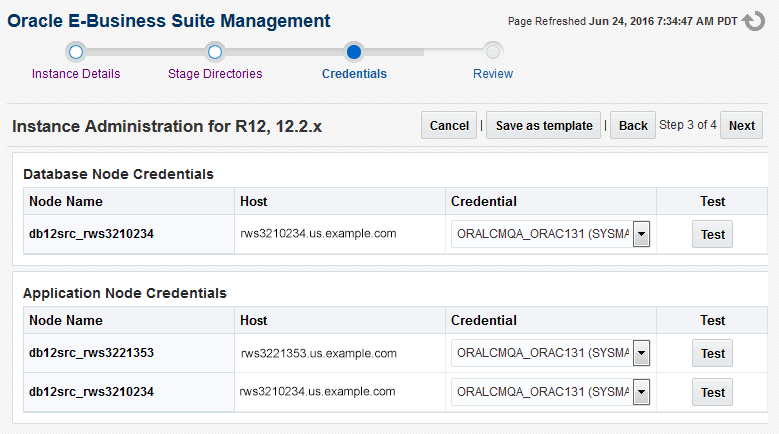Click the Stage Directories step circle
Screen dimensions: 779x434
pos(215,52)
